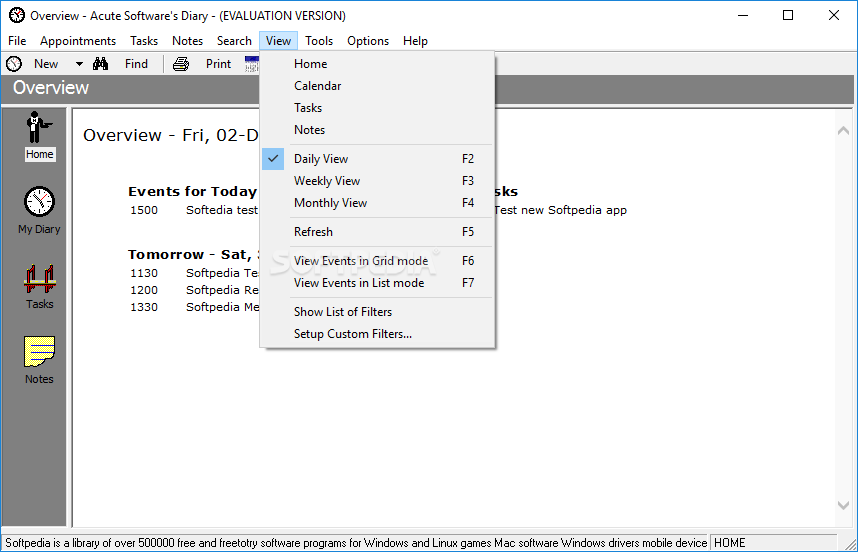Click the New clock icon in toolbar
This screenshot has height=552, width=858.
tap(14, 64)
